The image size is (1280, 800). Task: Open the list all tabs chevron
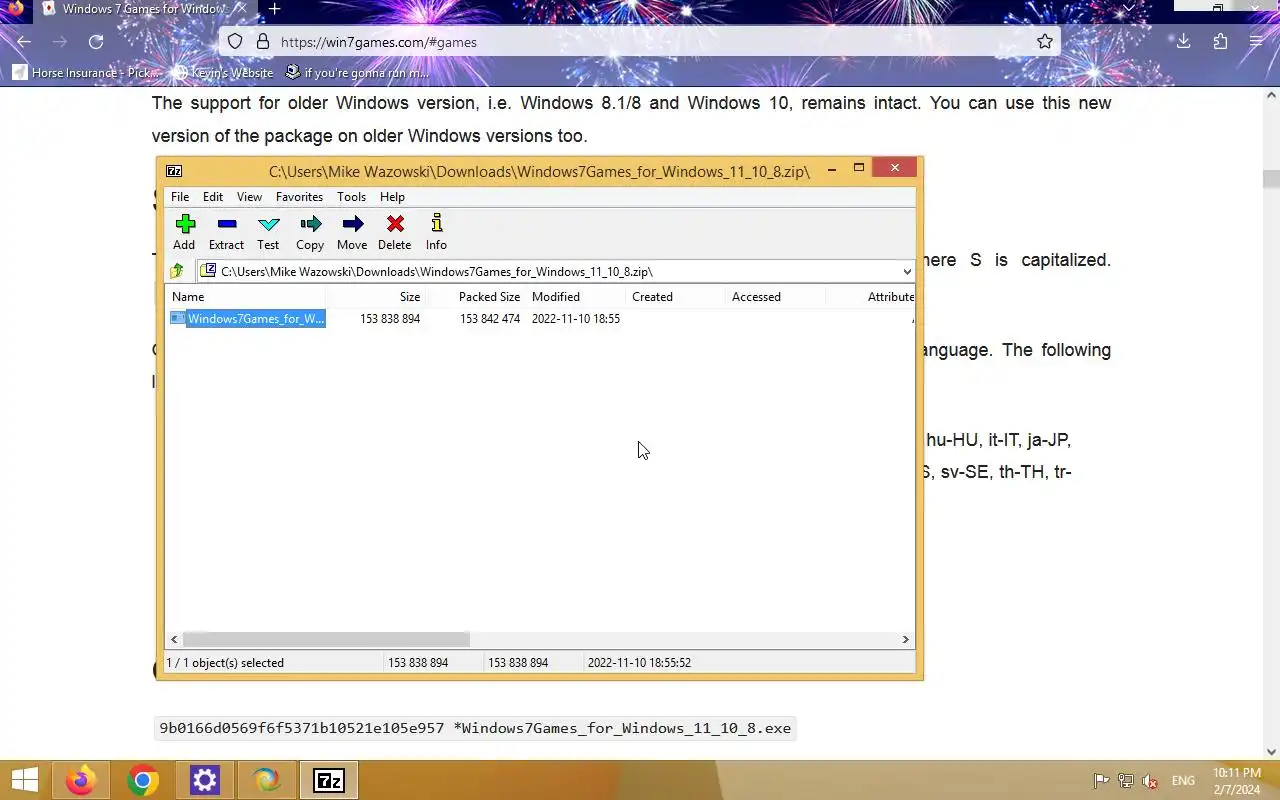[x=1129, y=8]
